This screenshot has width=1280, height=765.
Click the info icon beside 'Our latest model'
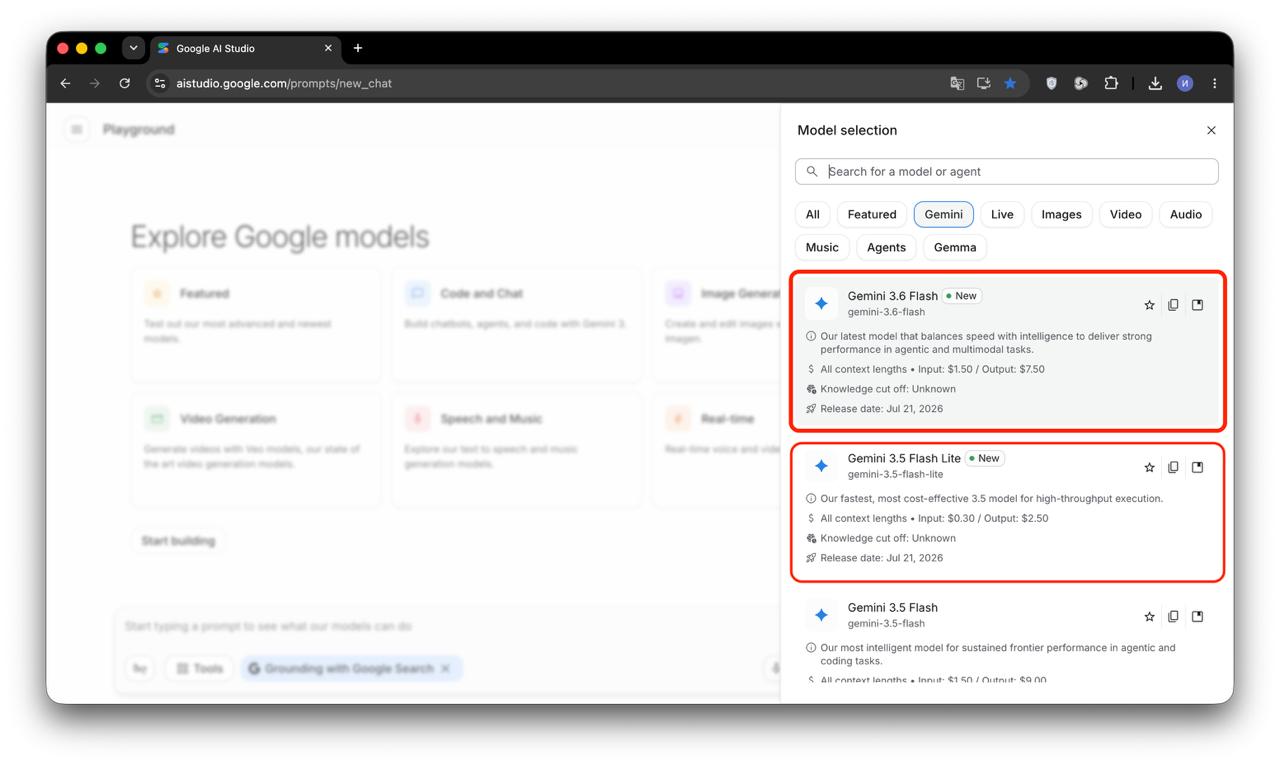(x=811, y=337)
